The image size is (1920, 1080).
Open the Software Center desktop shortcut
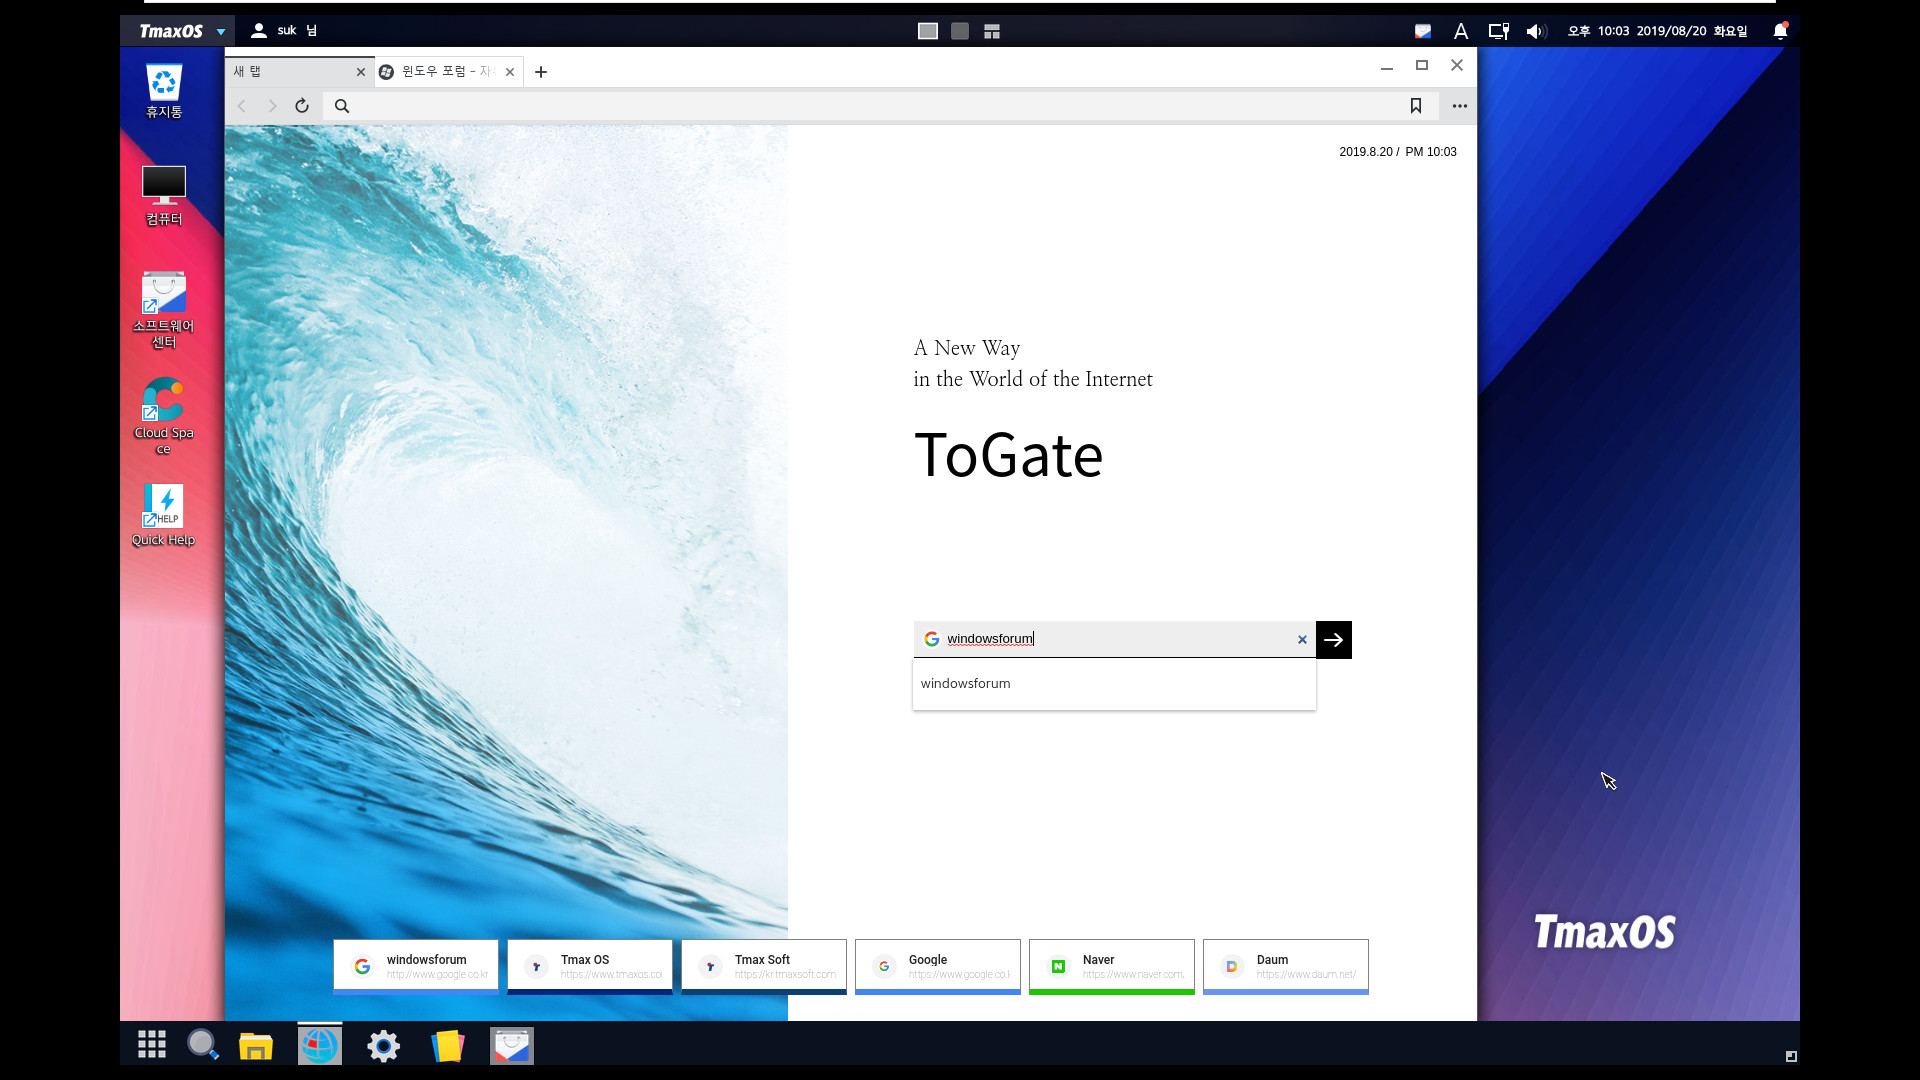[x=164, y=310]
